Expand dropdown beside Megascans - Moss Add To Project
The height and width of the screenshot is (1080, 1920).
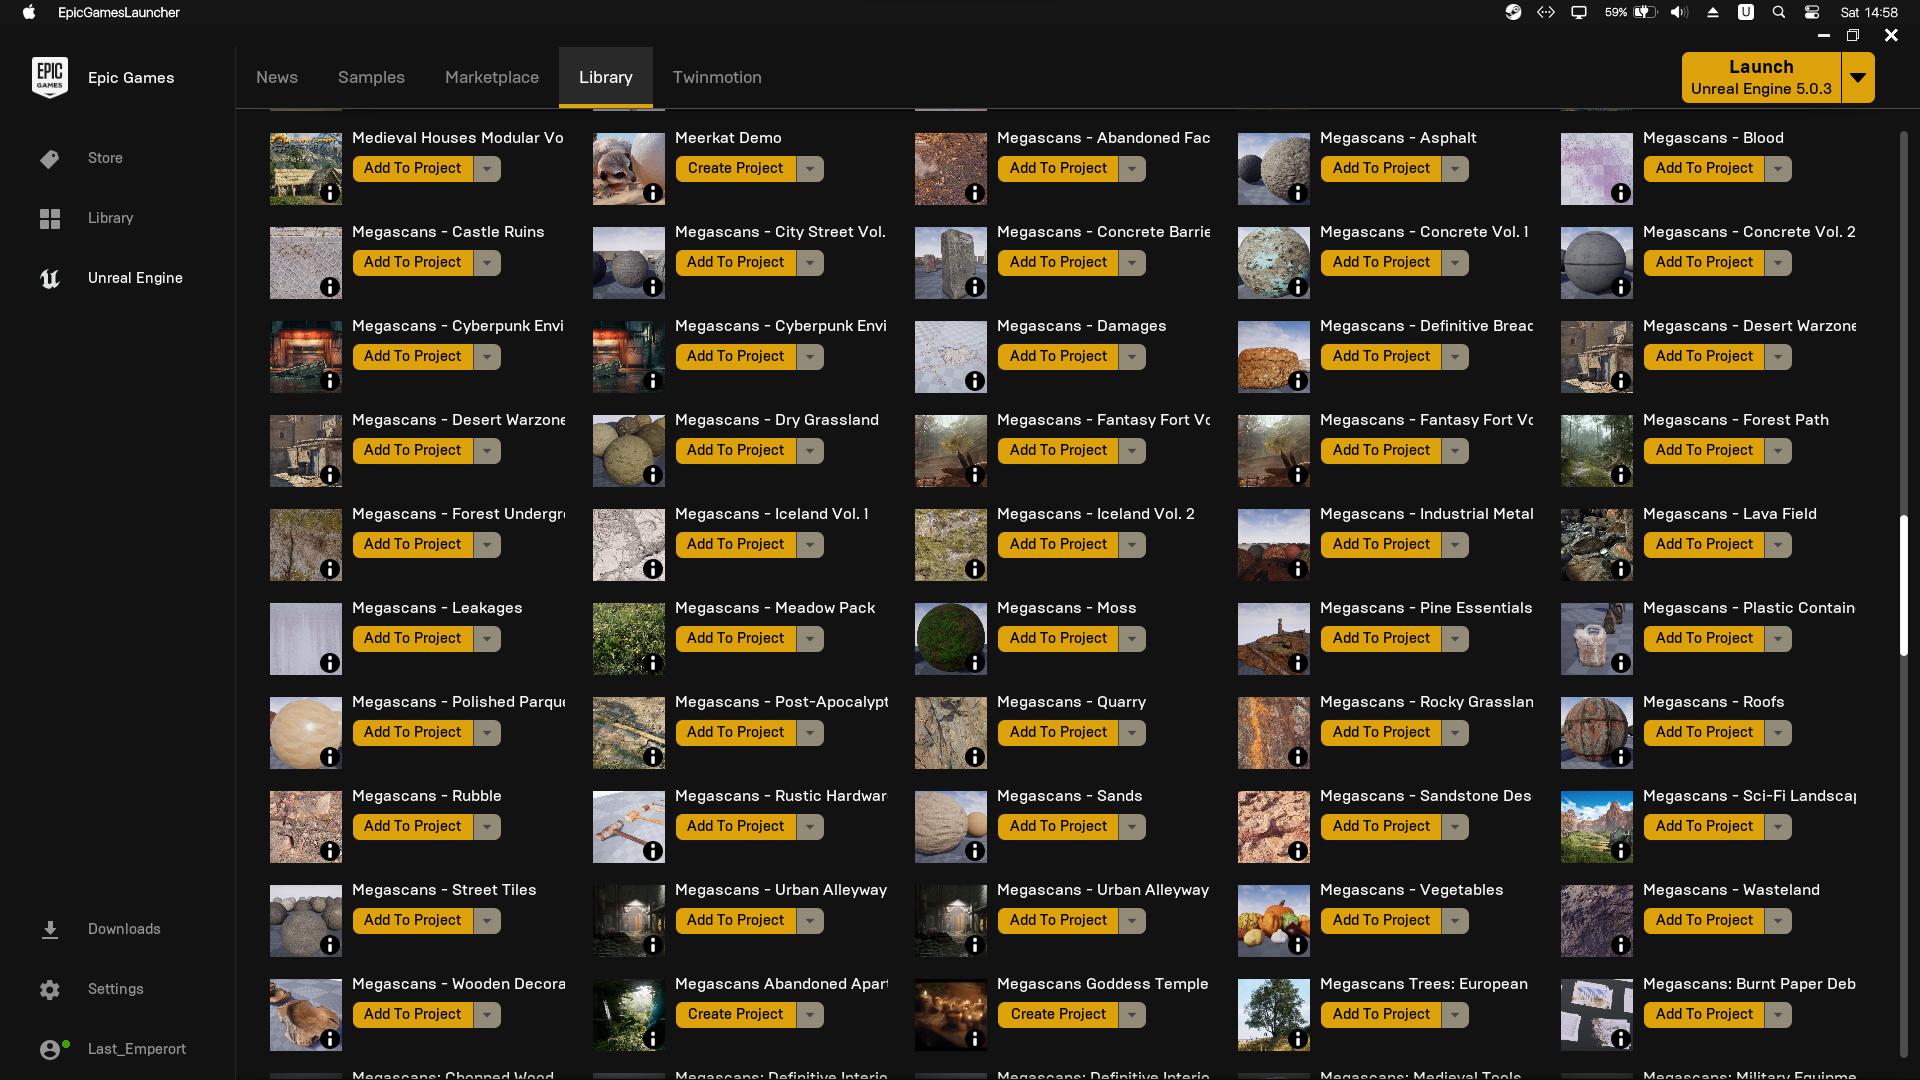pos(1132,639)
